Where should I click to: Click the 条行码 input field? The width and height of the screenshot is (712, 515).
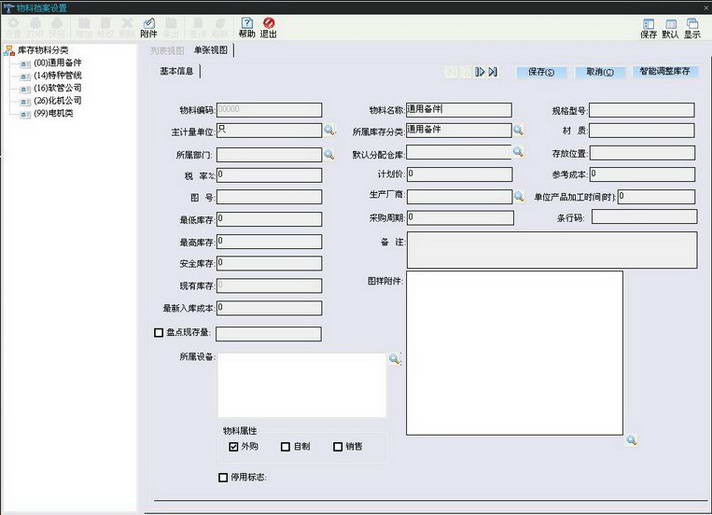(644, 217)
